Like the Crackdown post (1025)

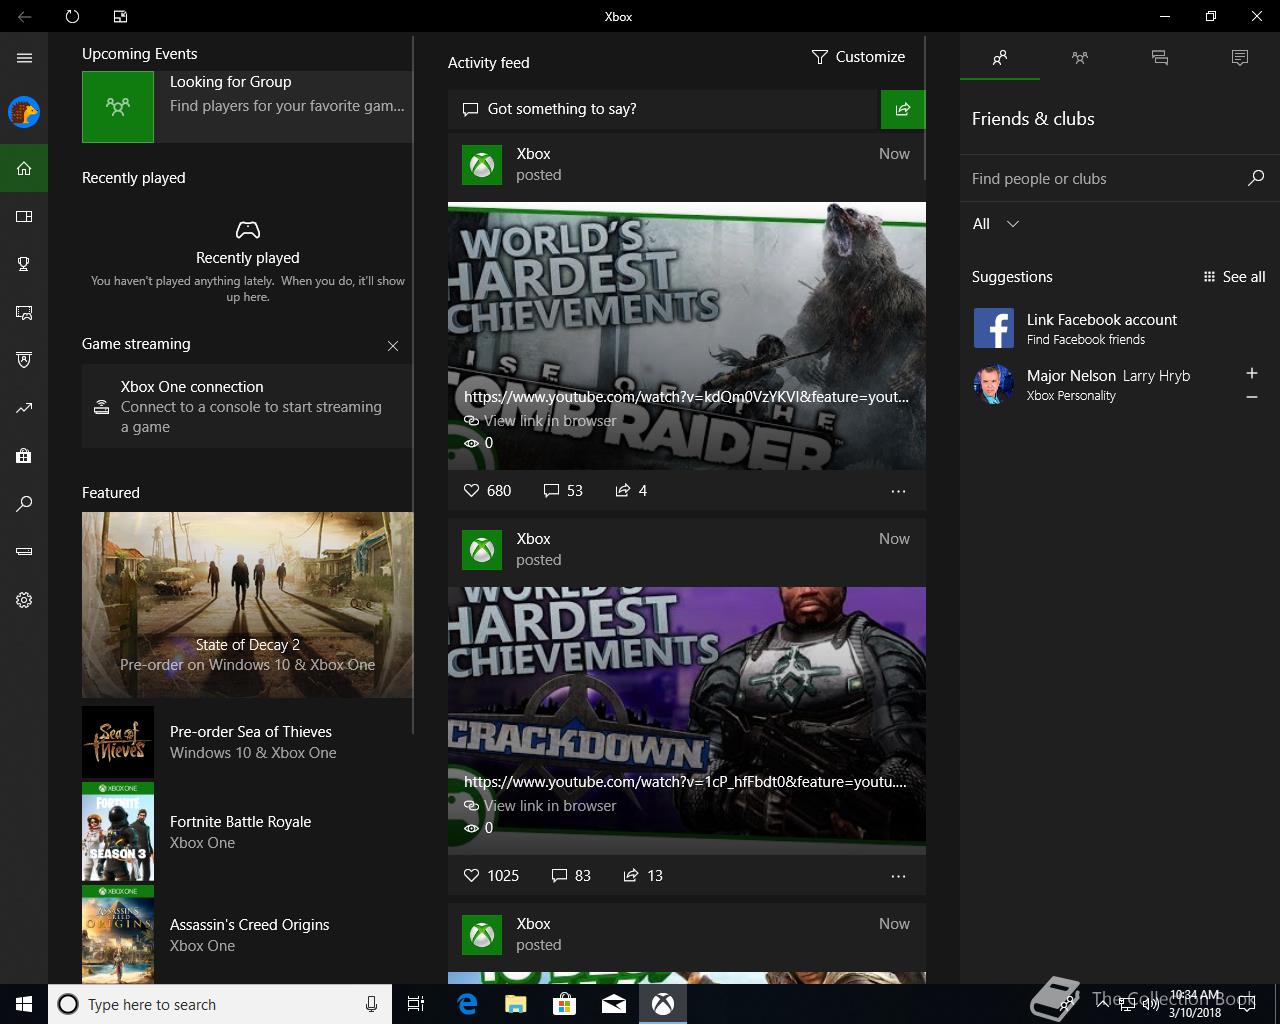(491, 876)
